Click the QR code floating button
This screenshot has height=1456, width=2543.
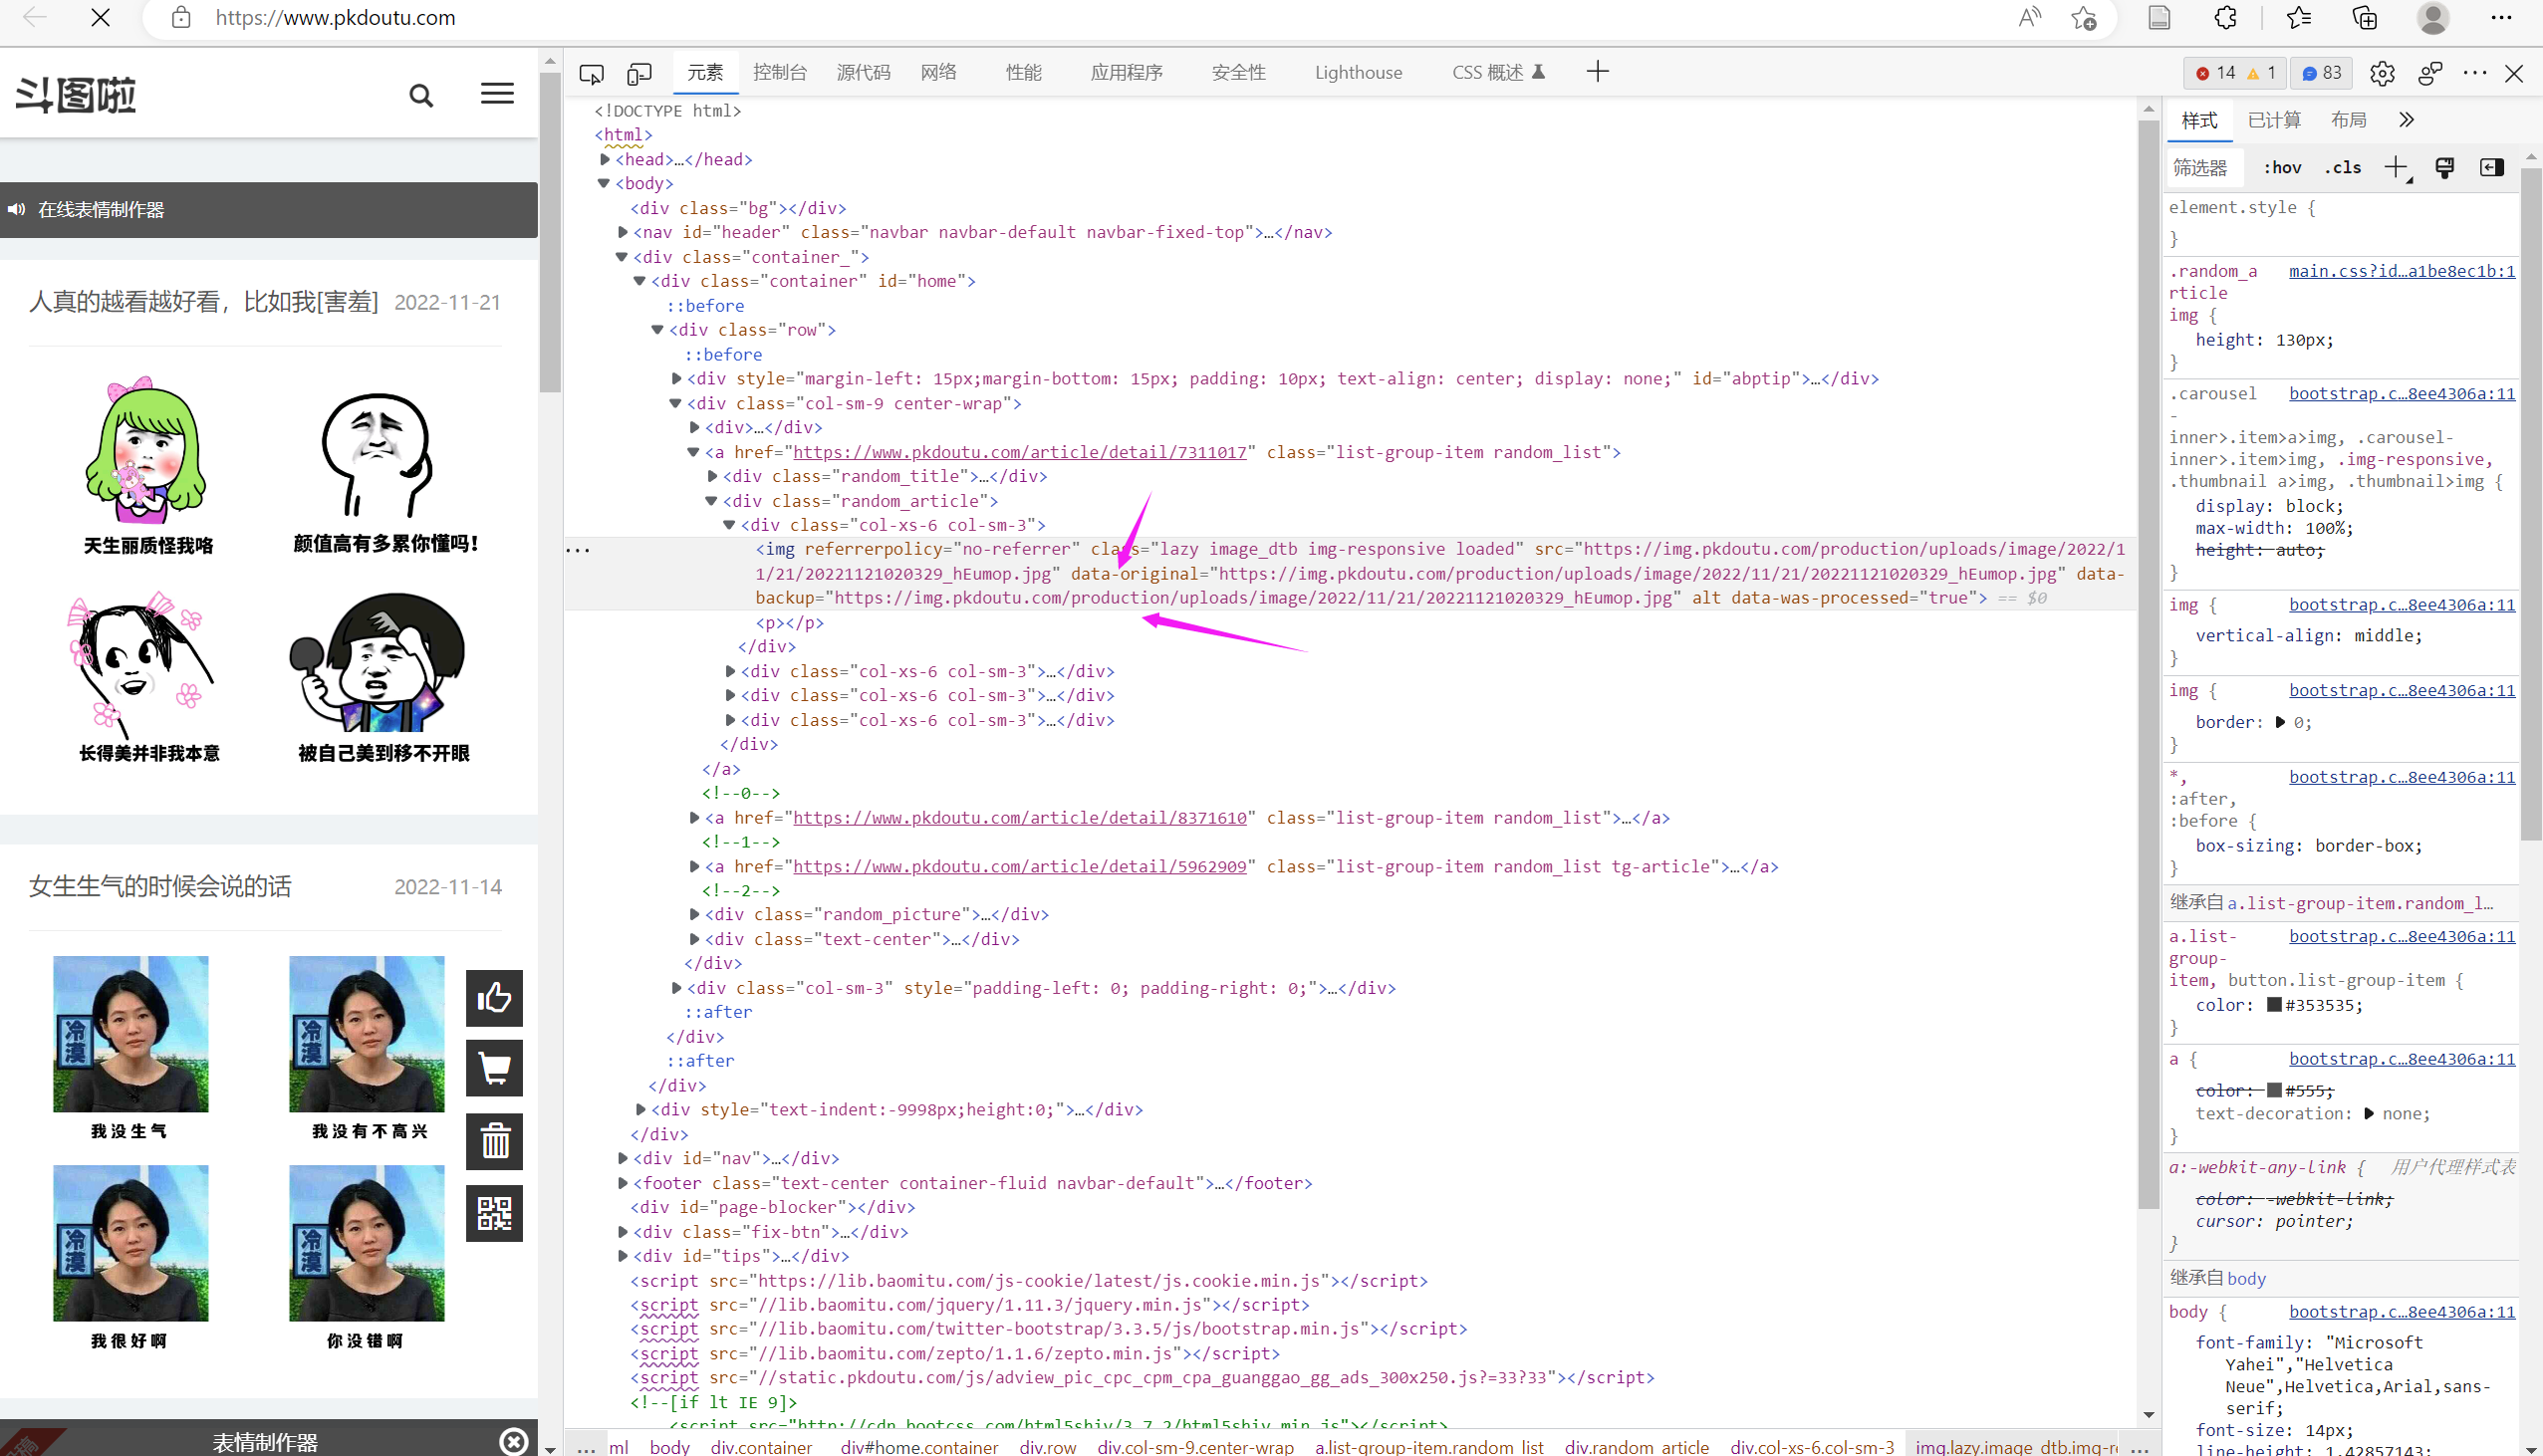click(494, 1213)
